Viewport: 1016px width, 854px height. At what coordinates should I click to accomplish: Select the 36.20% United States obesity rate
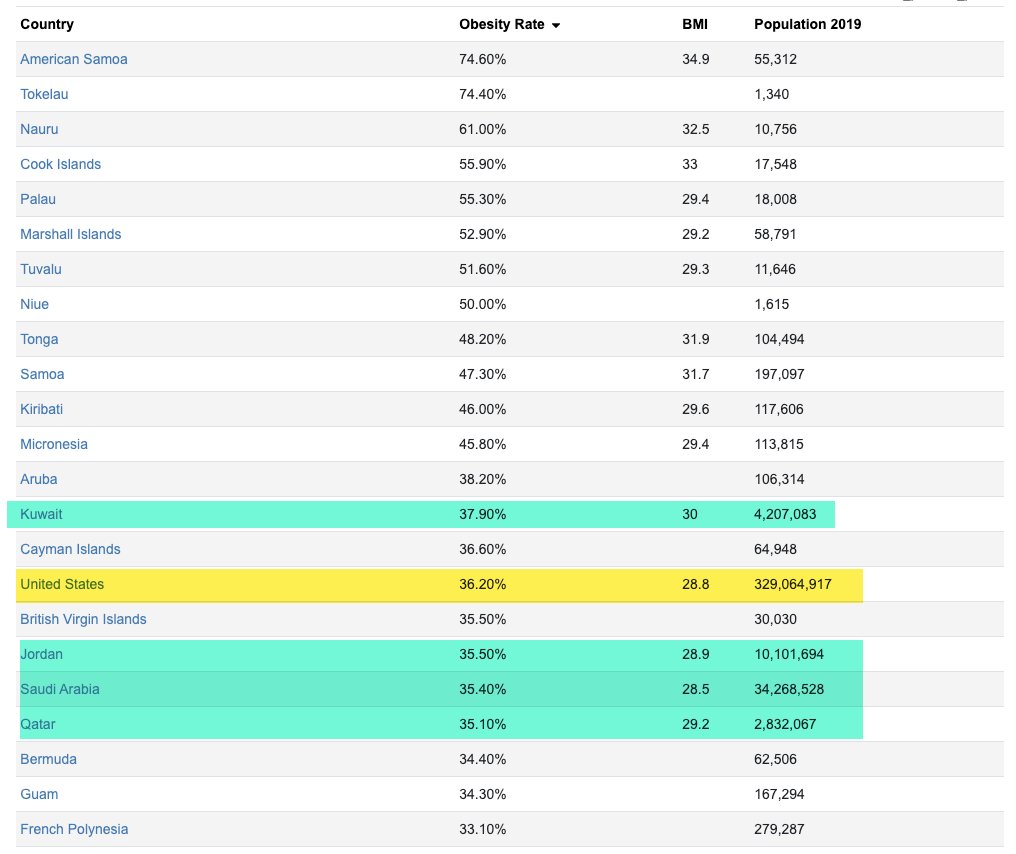pos(482,584)
